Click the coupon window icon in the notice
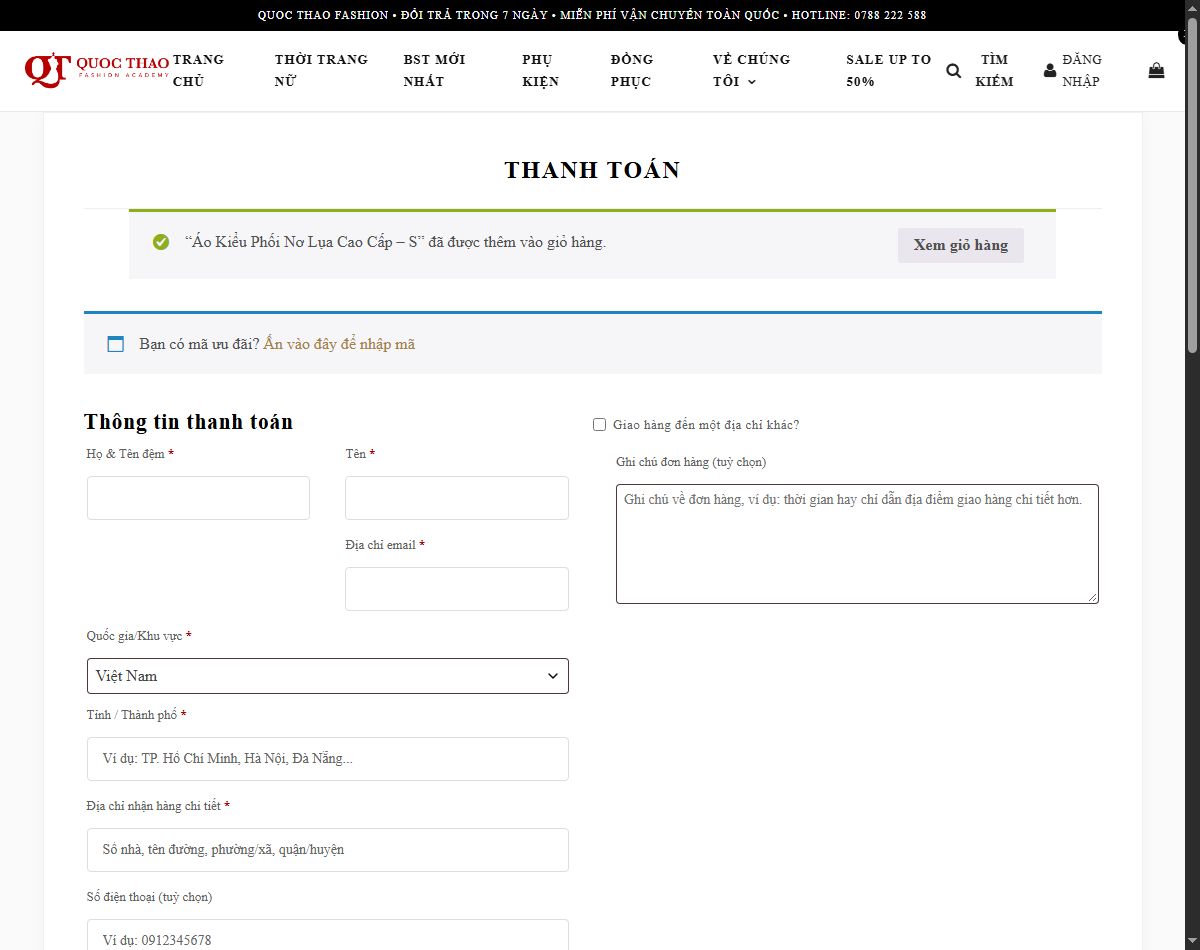This screenshot has height=950, width=1200. point(116,344)
